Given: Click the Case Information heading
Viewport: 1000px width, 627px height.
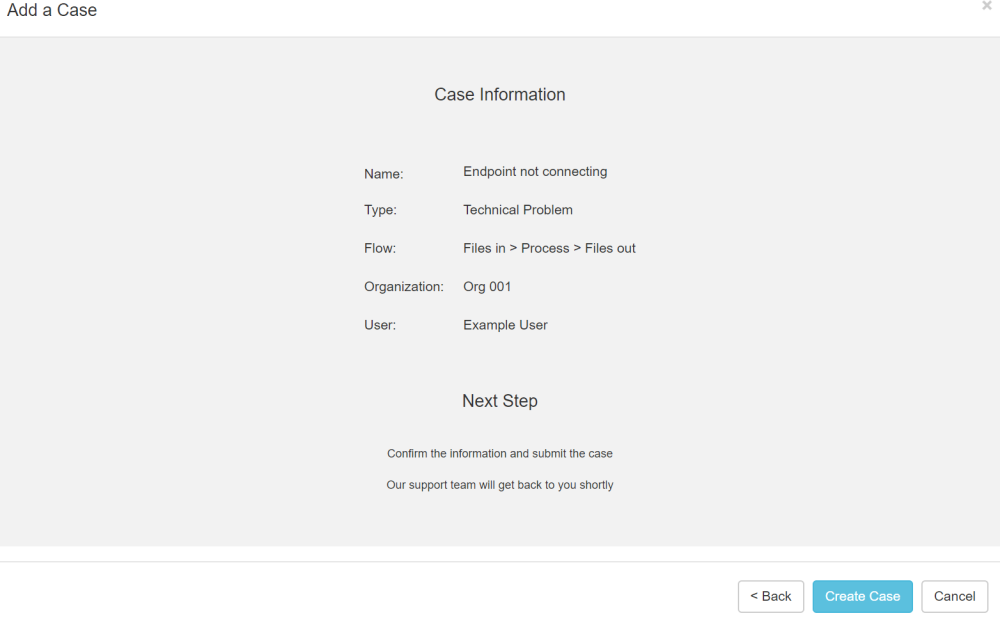Looking at the screenshot, I should click(500, 94).
